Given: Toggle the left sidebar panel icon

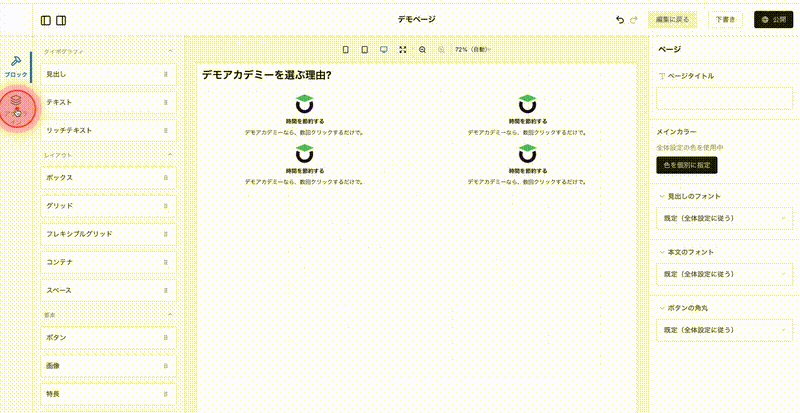Looking at the screenshot, I should tap(45, 20).
